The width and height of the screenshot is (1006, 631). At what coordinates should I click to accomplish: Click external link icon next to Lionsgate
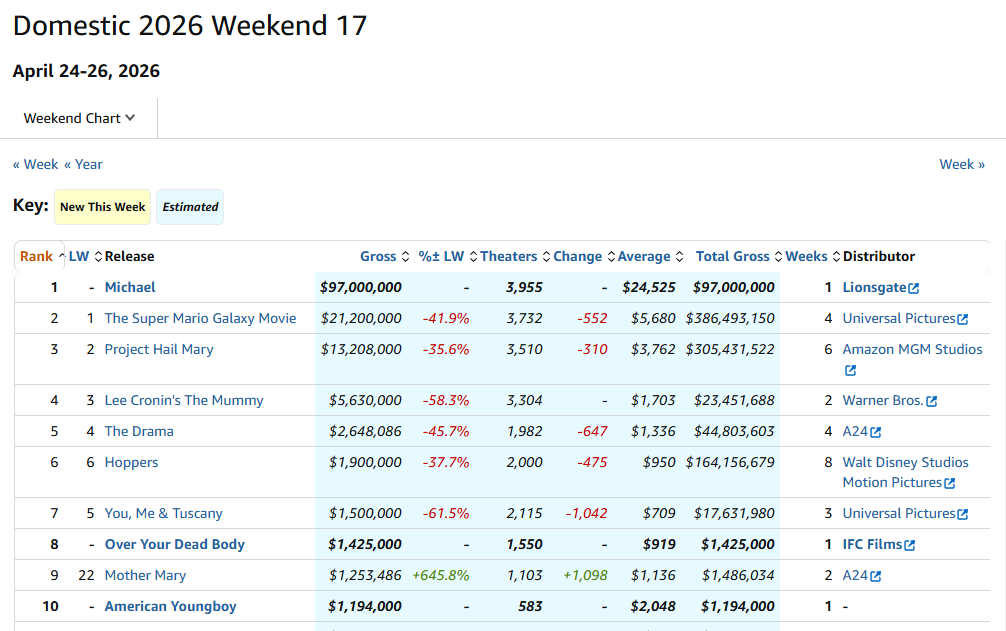tap(913, 288)
